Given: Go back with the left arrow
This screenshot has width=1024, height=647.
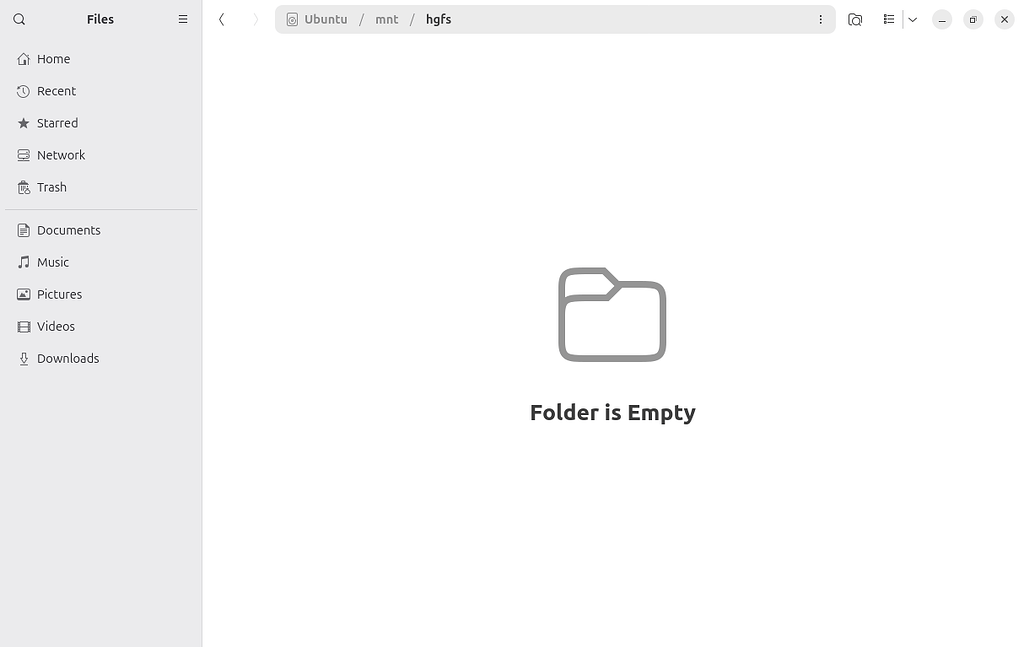Looking at the screenshot, I should pyautogui.click(x=222, y=20).
